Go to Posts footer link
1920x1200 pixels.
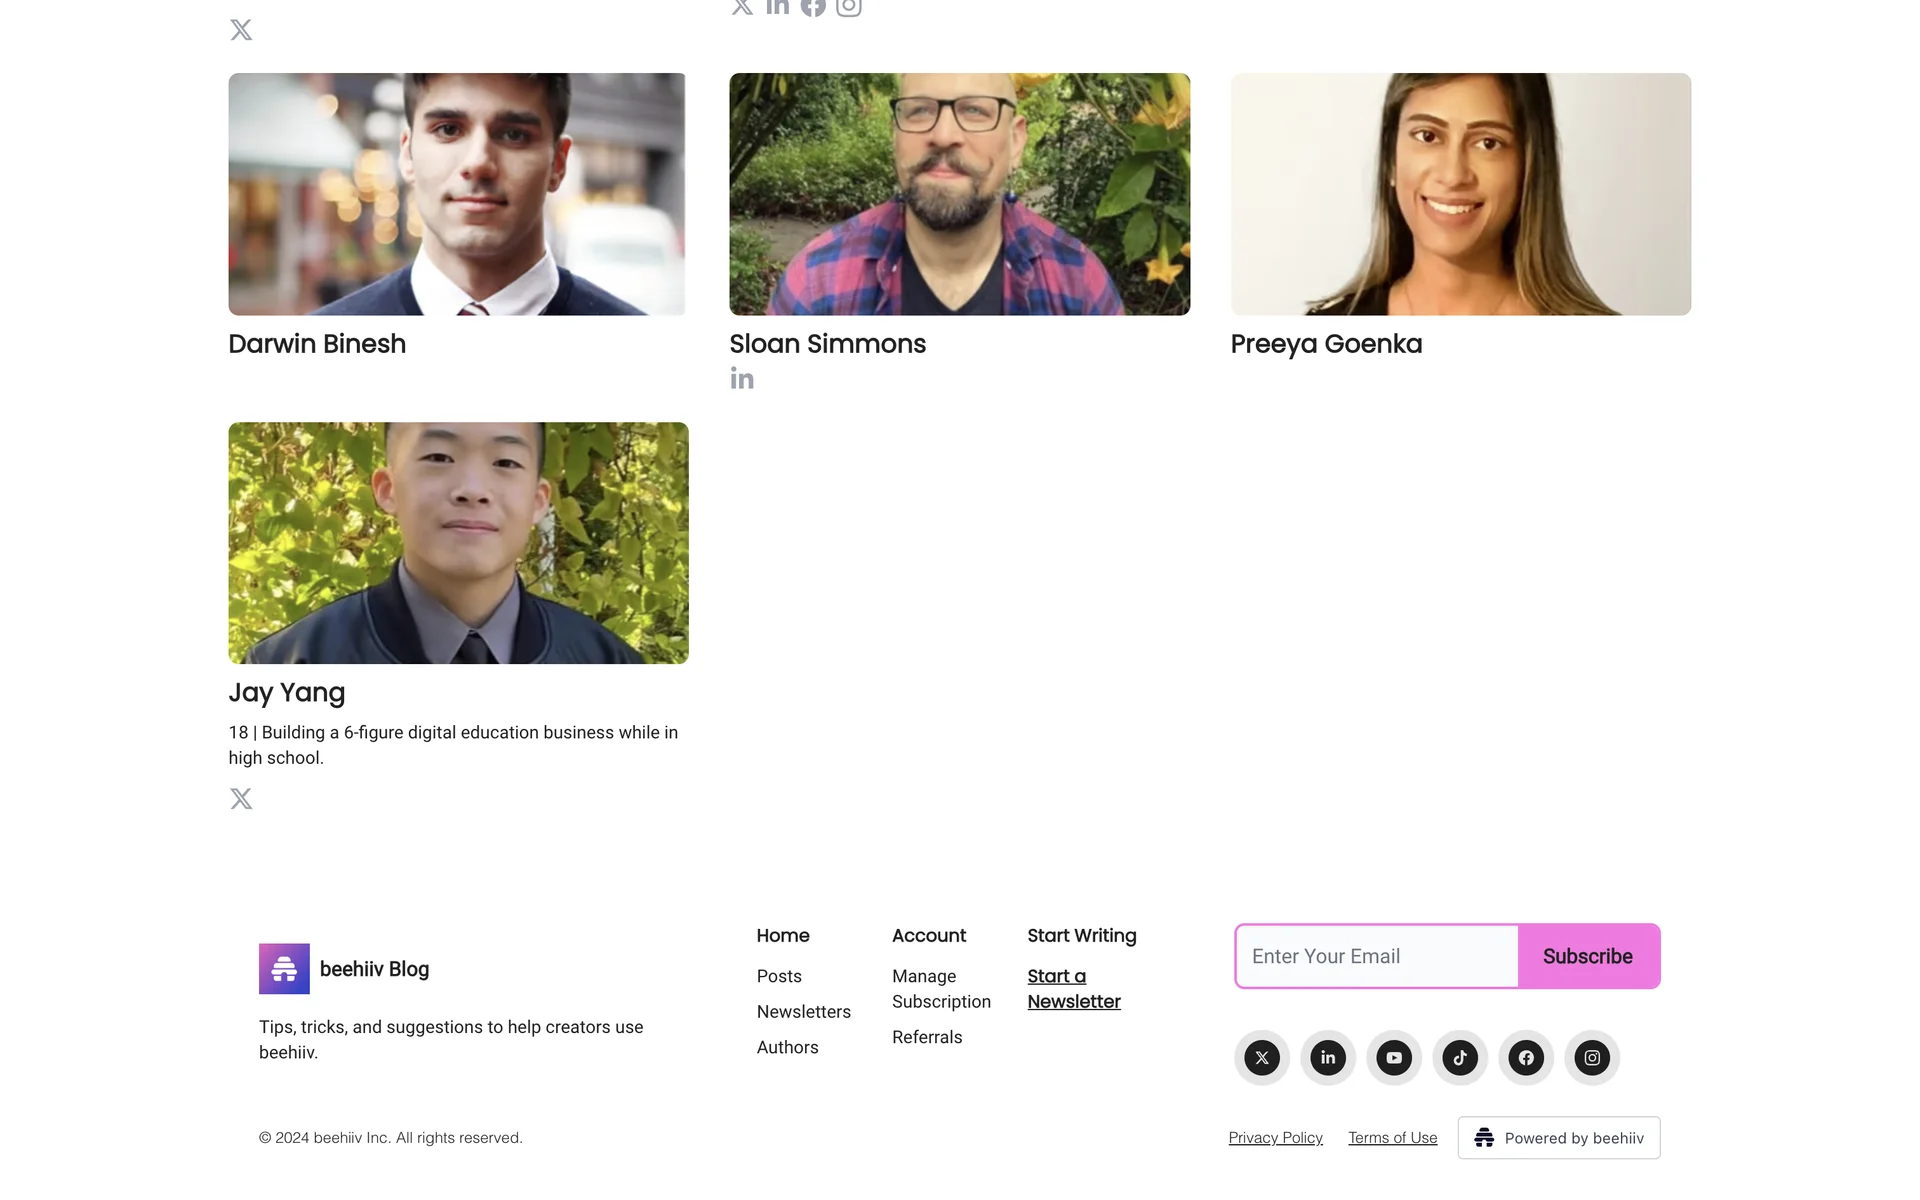point(779,976)
